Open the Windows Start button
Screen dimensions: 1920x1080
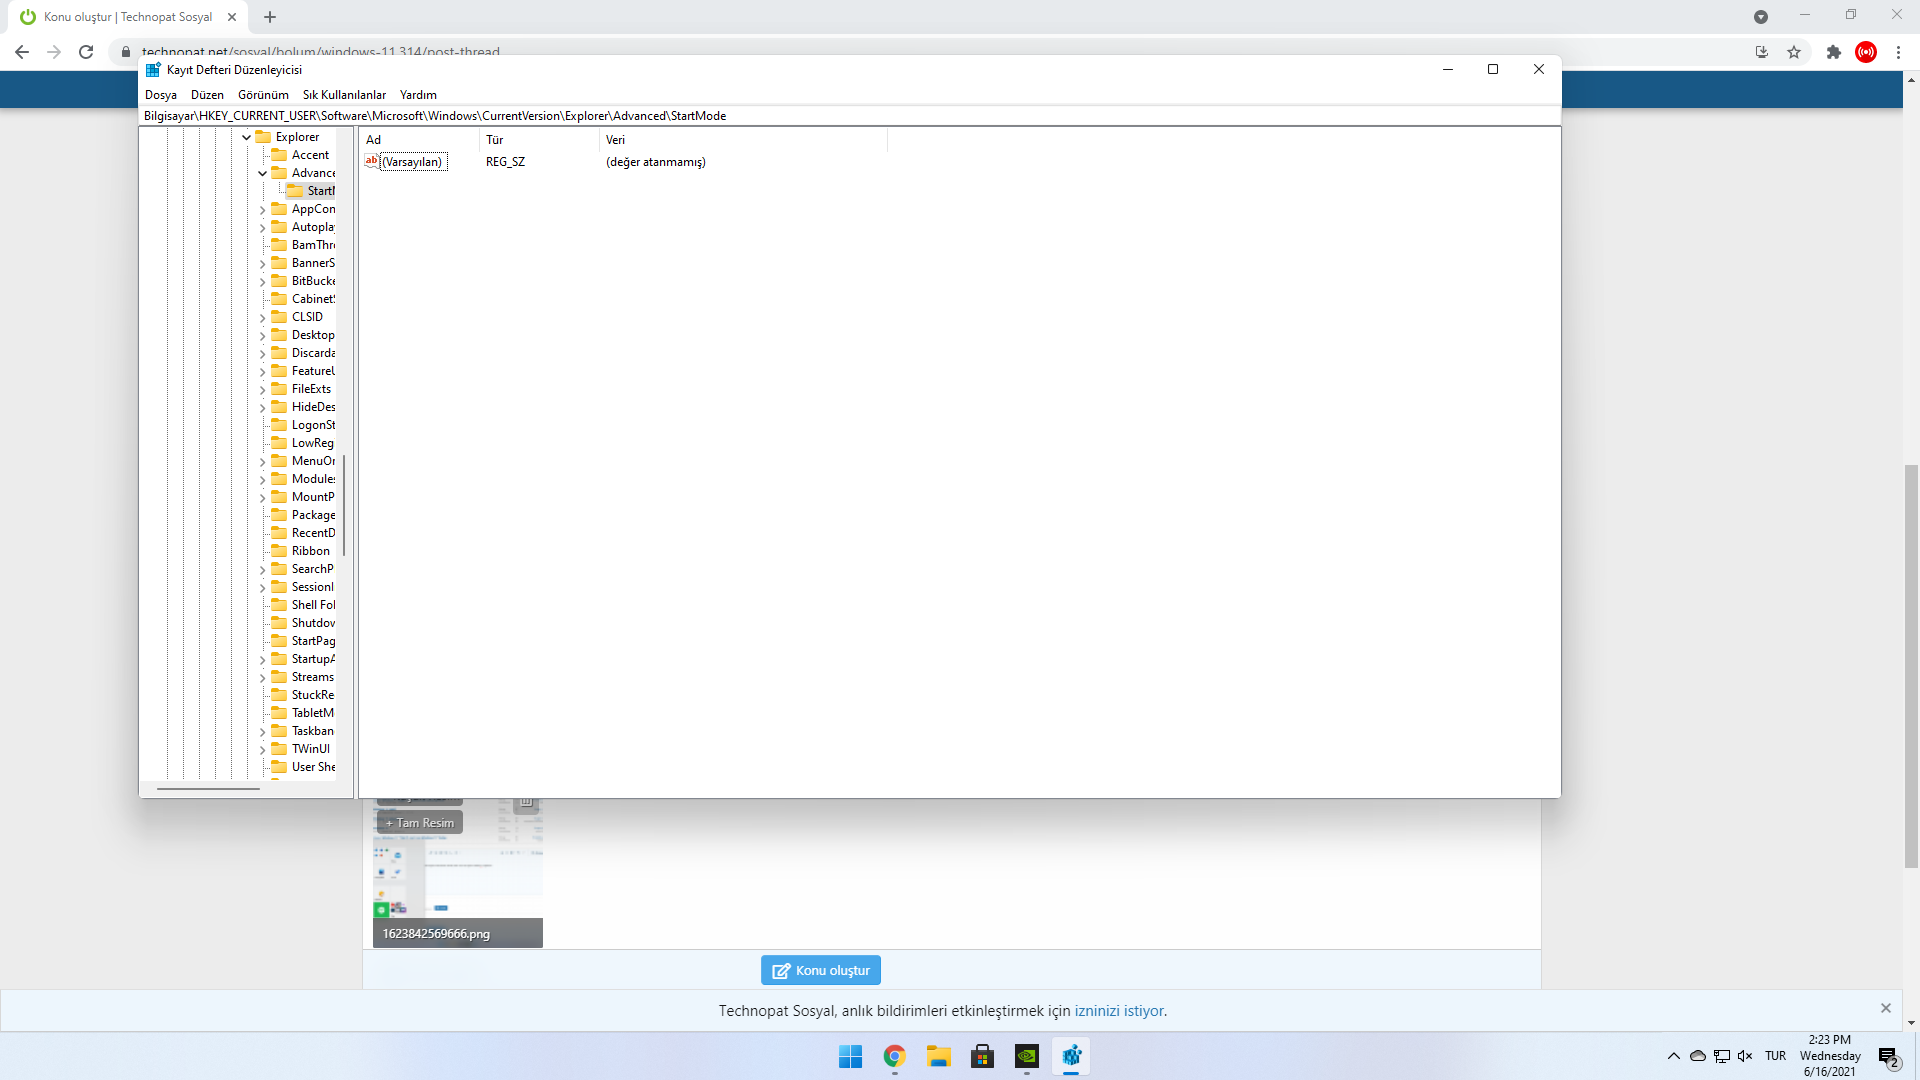850,1056
